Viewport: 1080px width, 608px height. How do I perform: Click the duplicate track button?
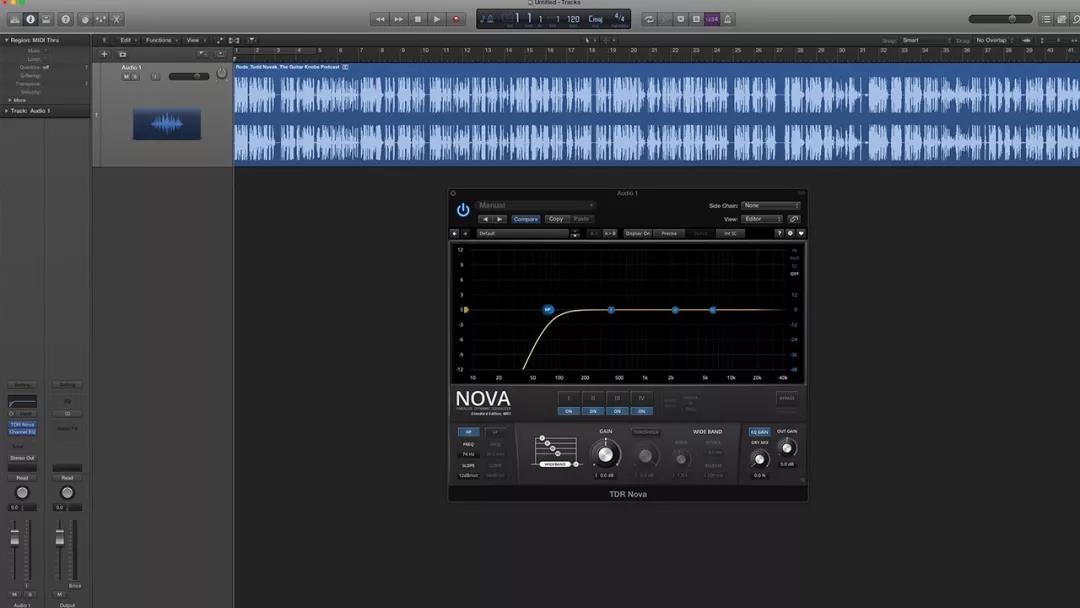[x=123, y=54]
